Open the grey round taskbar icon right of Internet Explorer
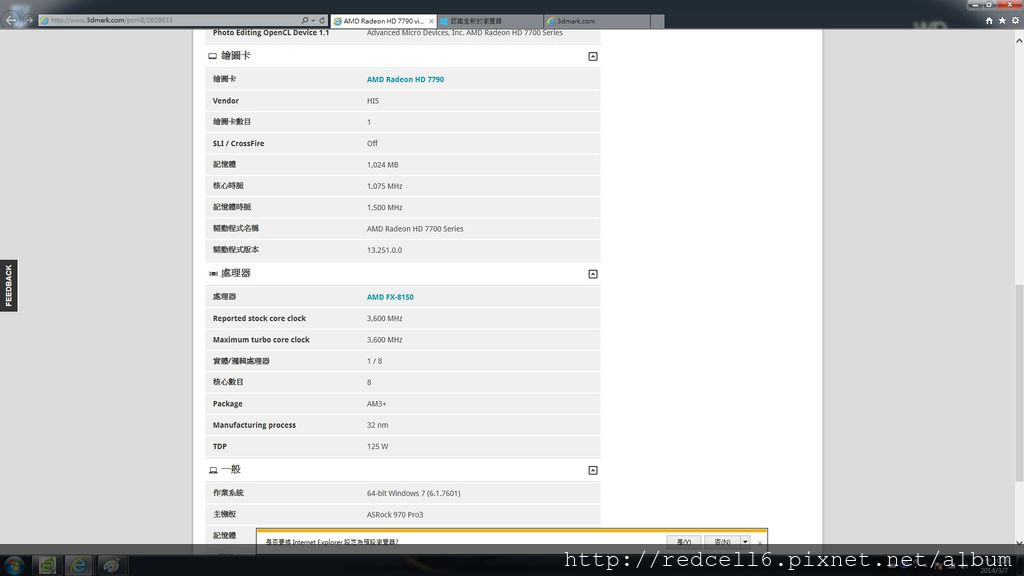The height and width of the screenshot is (576, 1024). pos(110,565)
